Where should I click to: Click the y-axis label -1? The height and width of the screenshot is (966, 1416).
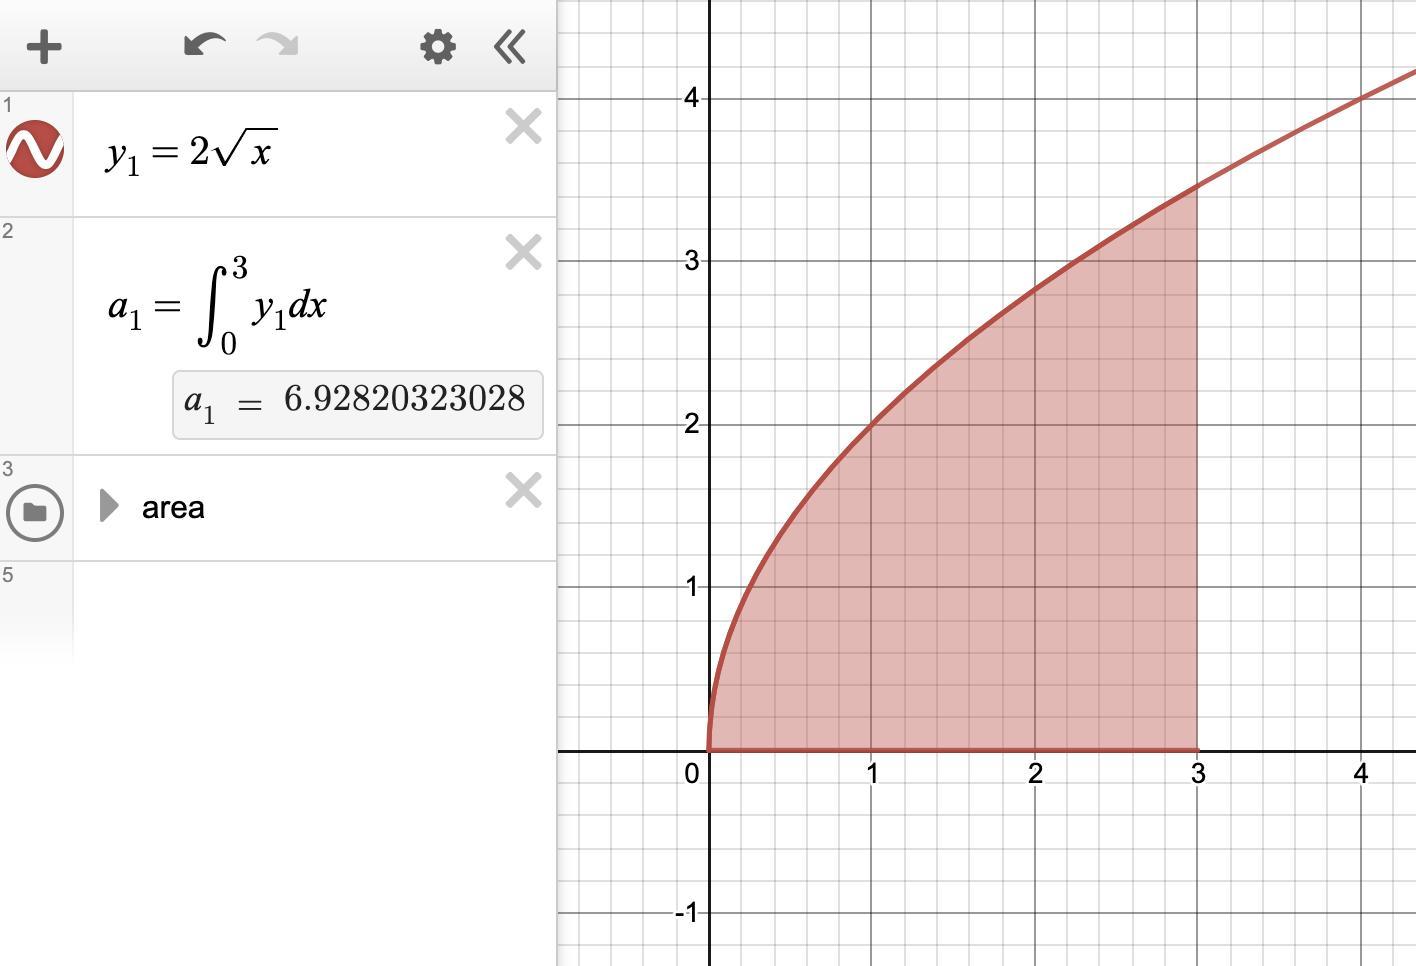(687, 913)
